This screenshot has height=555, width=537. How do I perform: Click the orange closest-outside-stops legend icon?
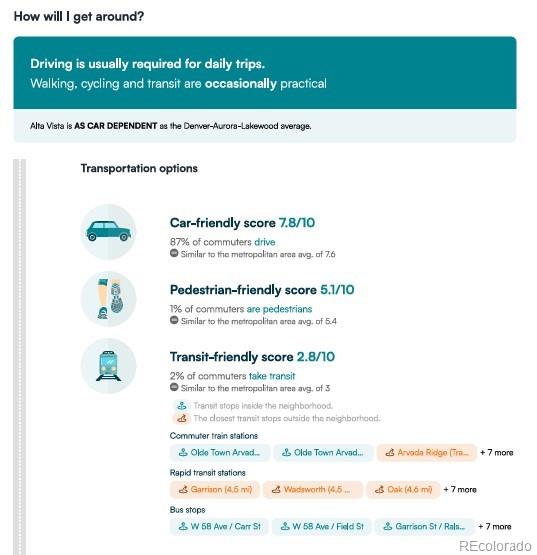click(x=182, y=418)
